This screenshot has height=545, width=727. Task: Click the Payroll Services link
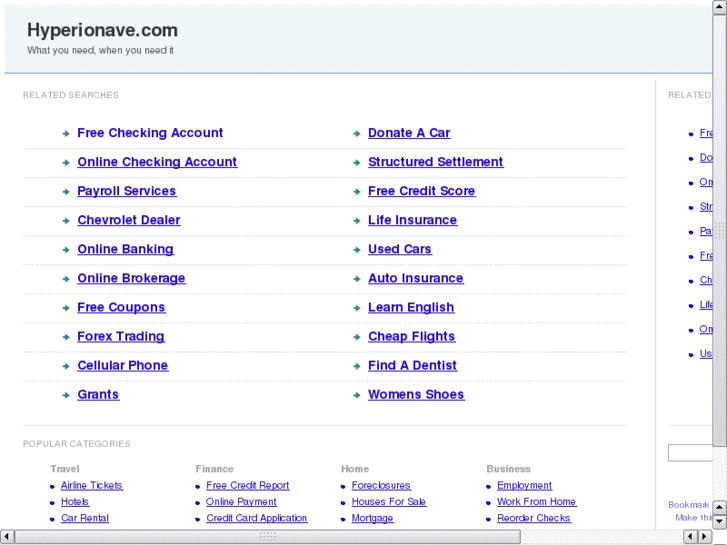point(127,191)
